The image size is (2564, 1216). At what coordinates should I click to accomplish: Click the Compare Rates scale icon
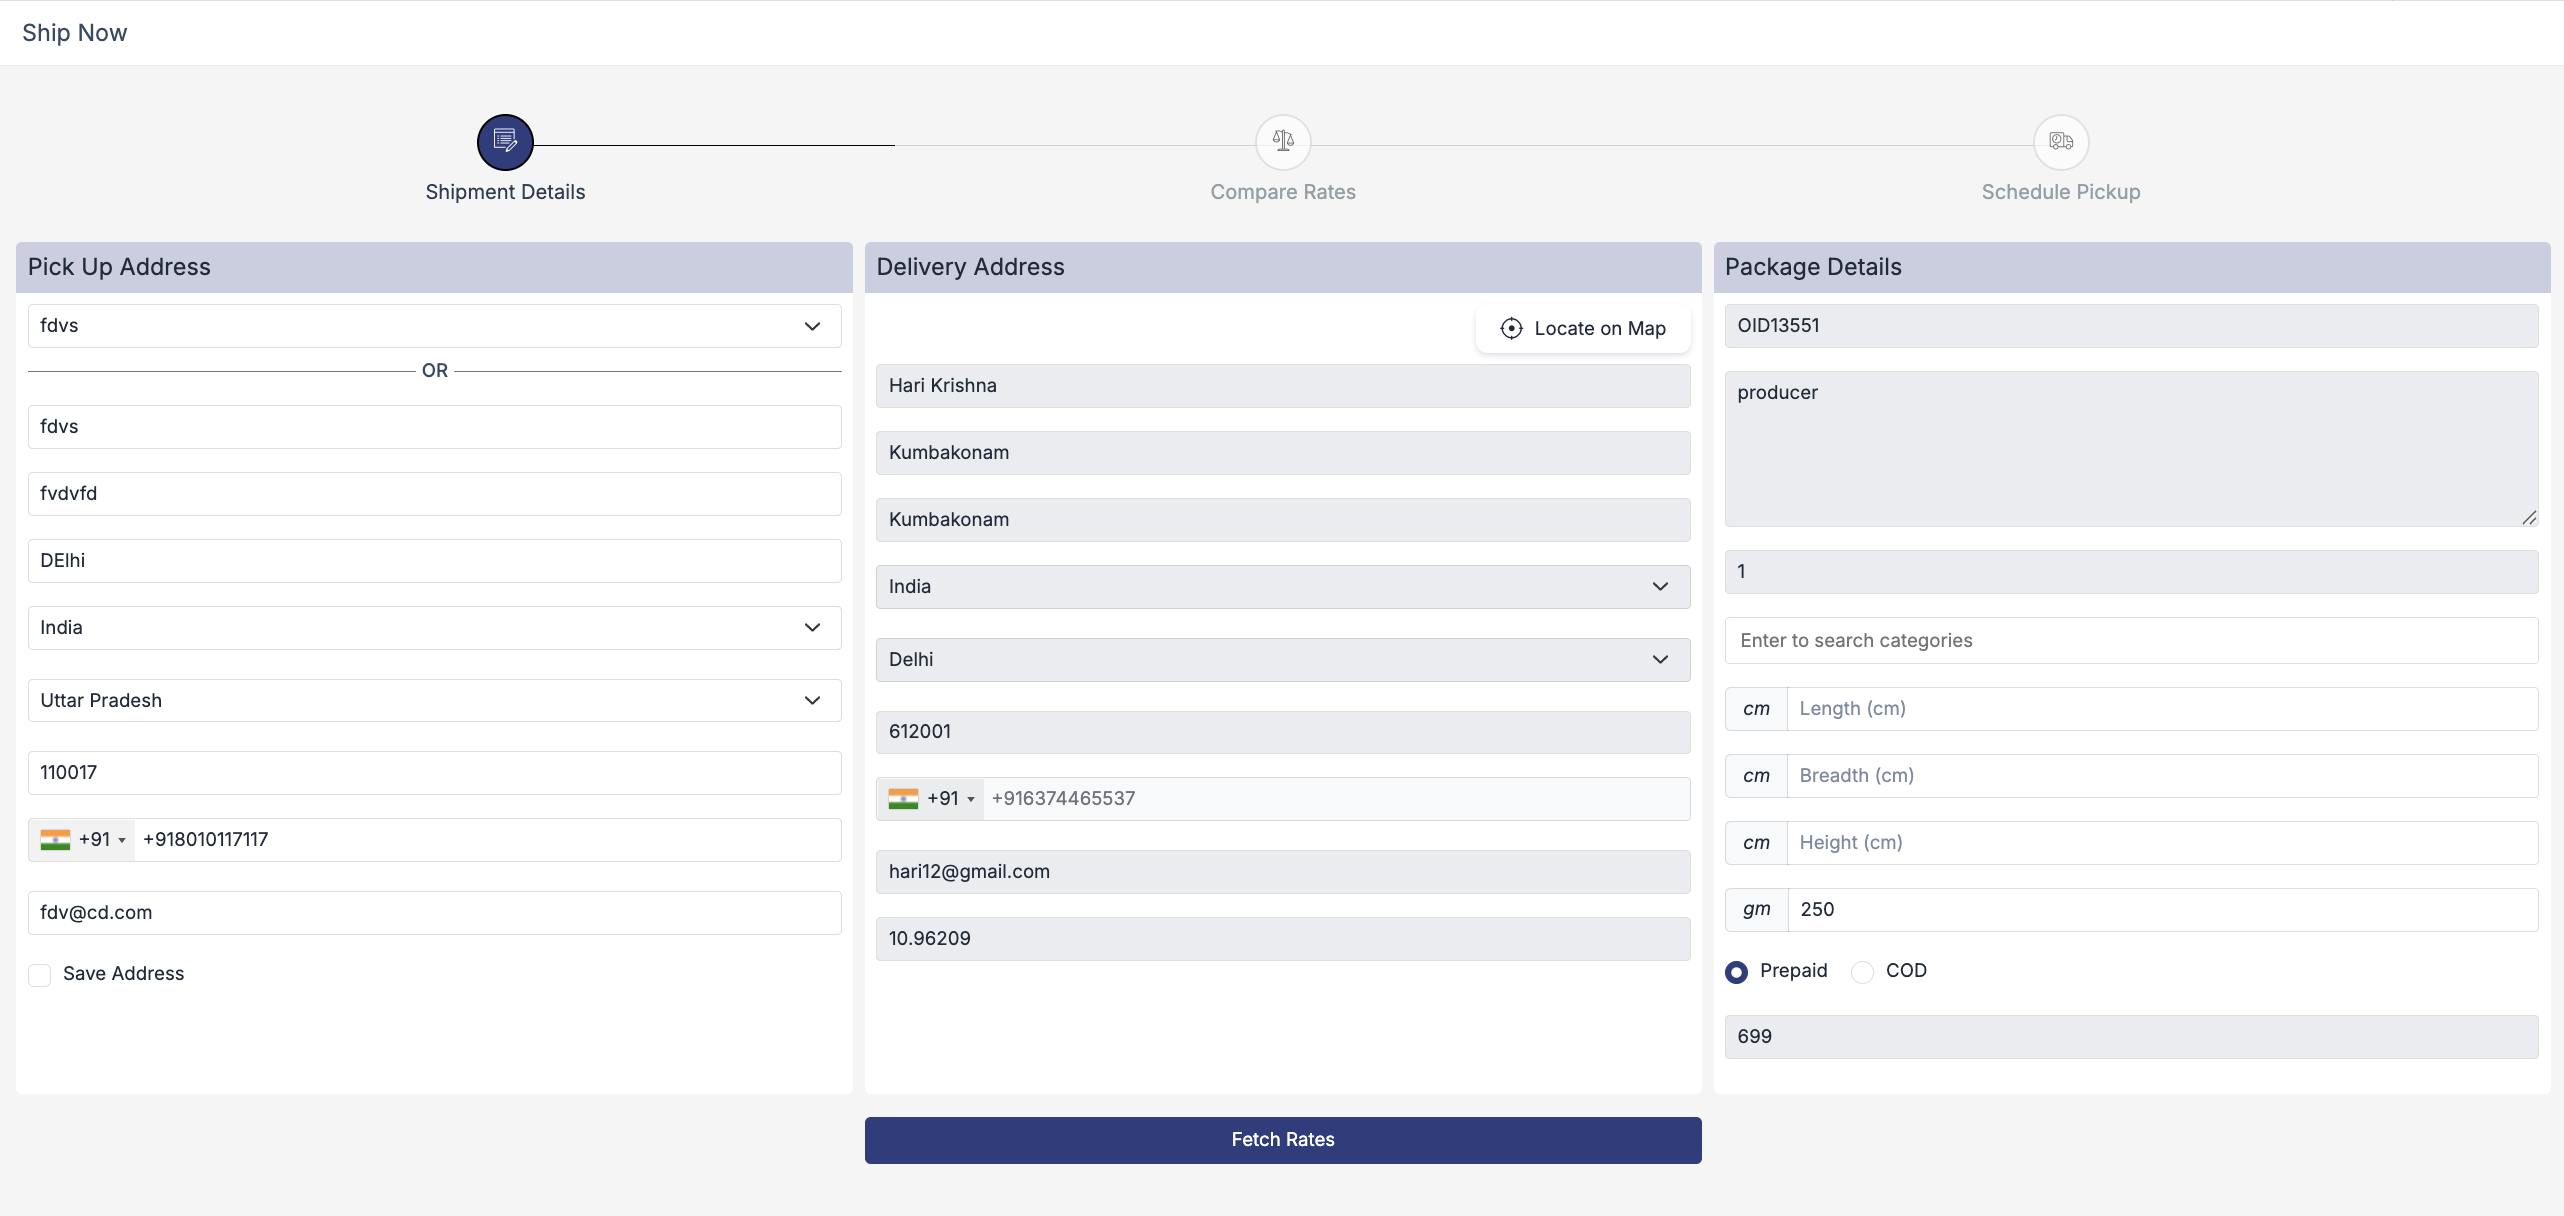coord(1283,142)
